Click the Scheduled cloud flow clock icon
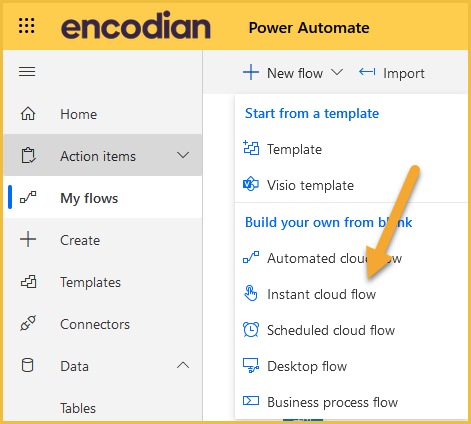Screen dimensions: 471x424 pyautogui.click(x=251, y=330)
